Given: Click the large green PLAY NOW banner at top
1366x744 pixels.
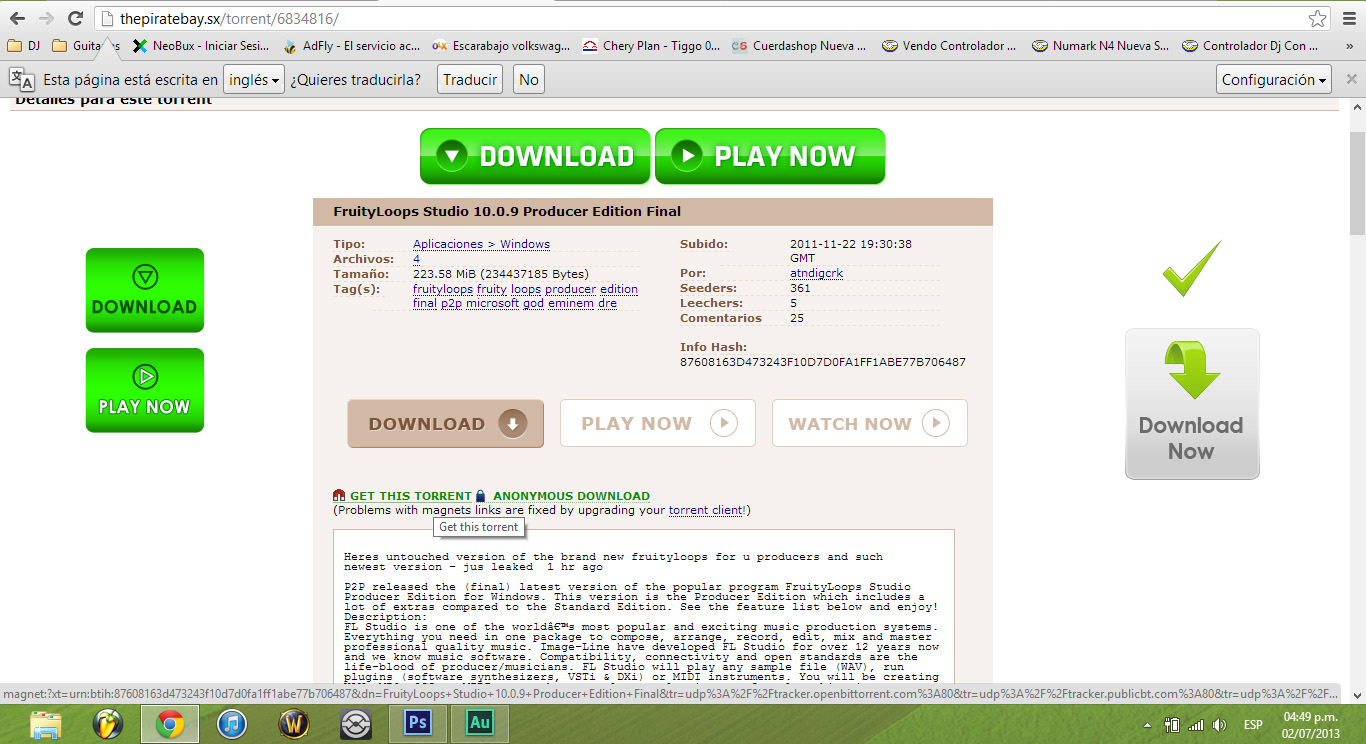Looking at the screenshot, I should pos(770,156).
